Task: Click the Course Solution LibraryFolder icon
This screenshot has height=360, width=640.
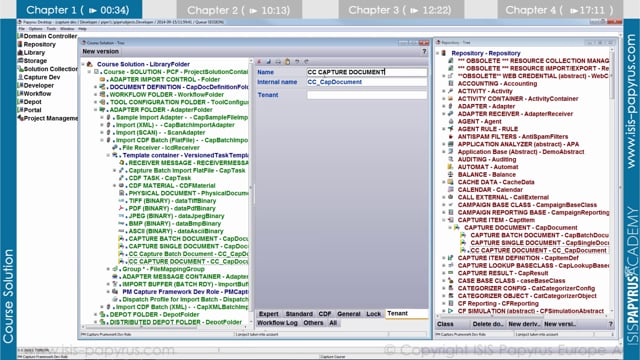Action: point(90,64)
